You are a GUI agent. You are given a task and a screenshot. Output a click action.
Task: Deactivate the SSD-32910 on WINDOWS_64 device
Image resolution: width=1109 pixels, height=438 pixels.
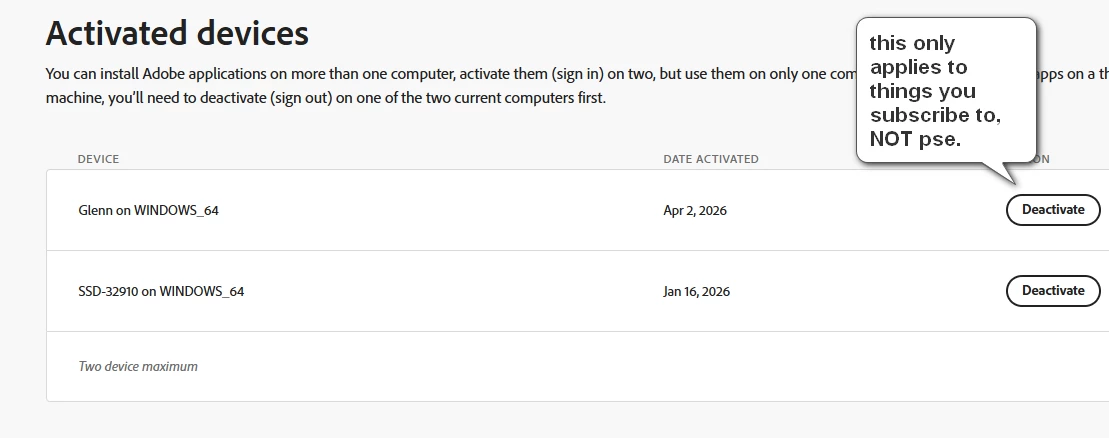coord(1053,291)
